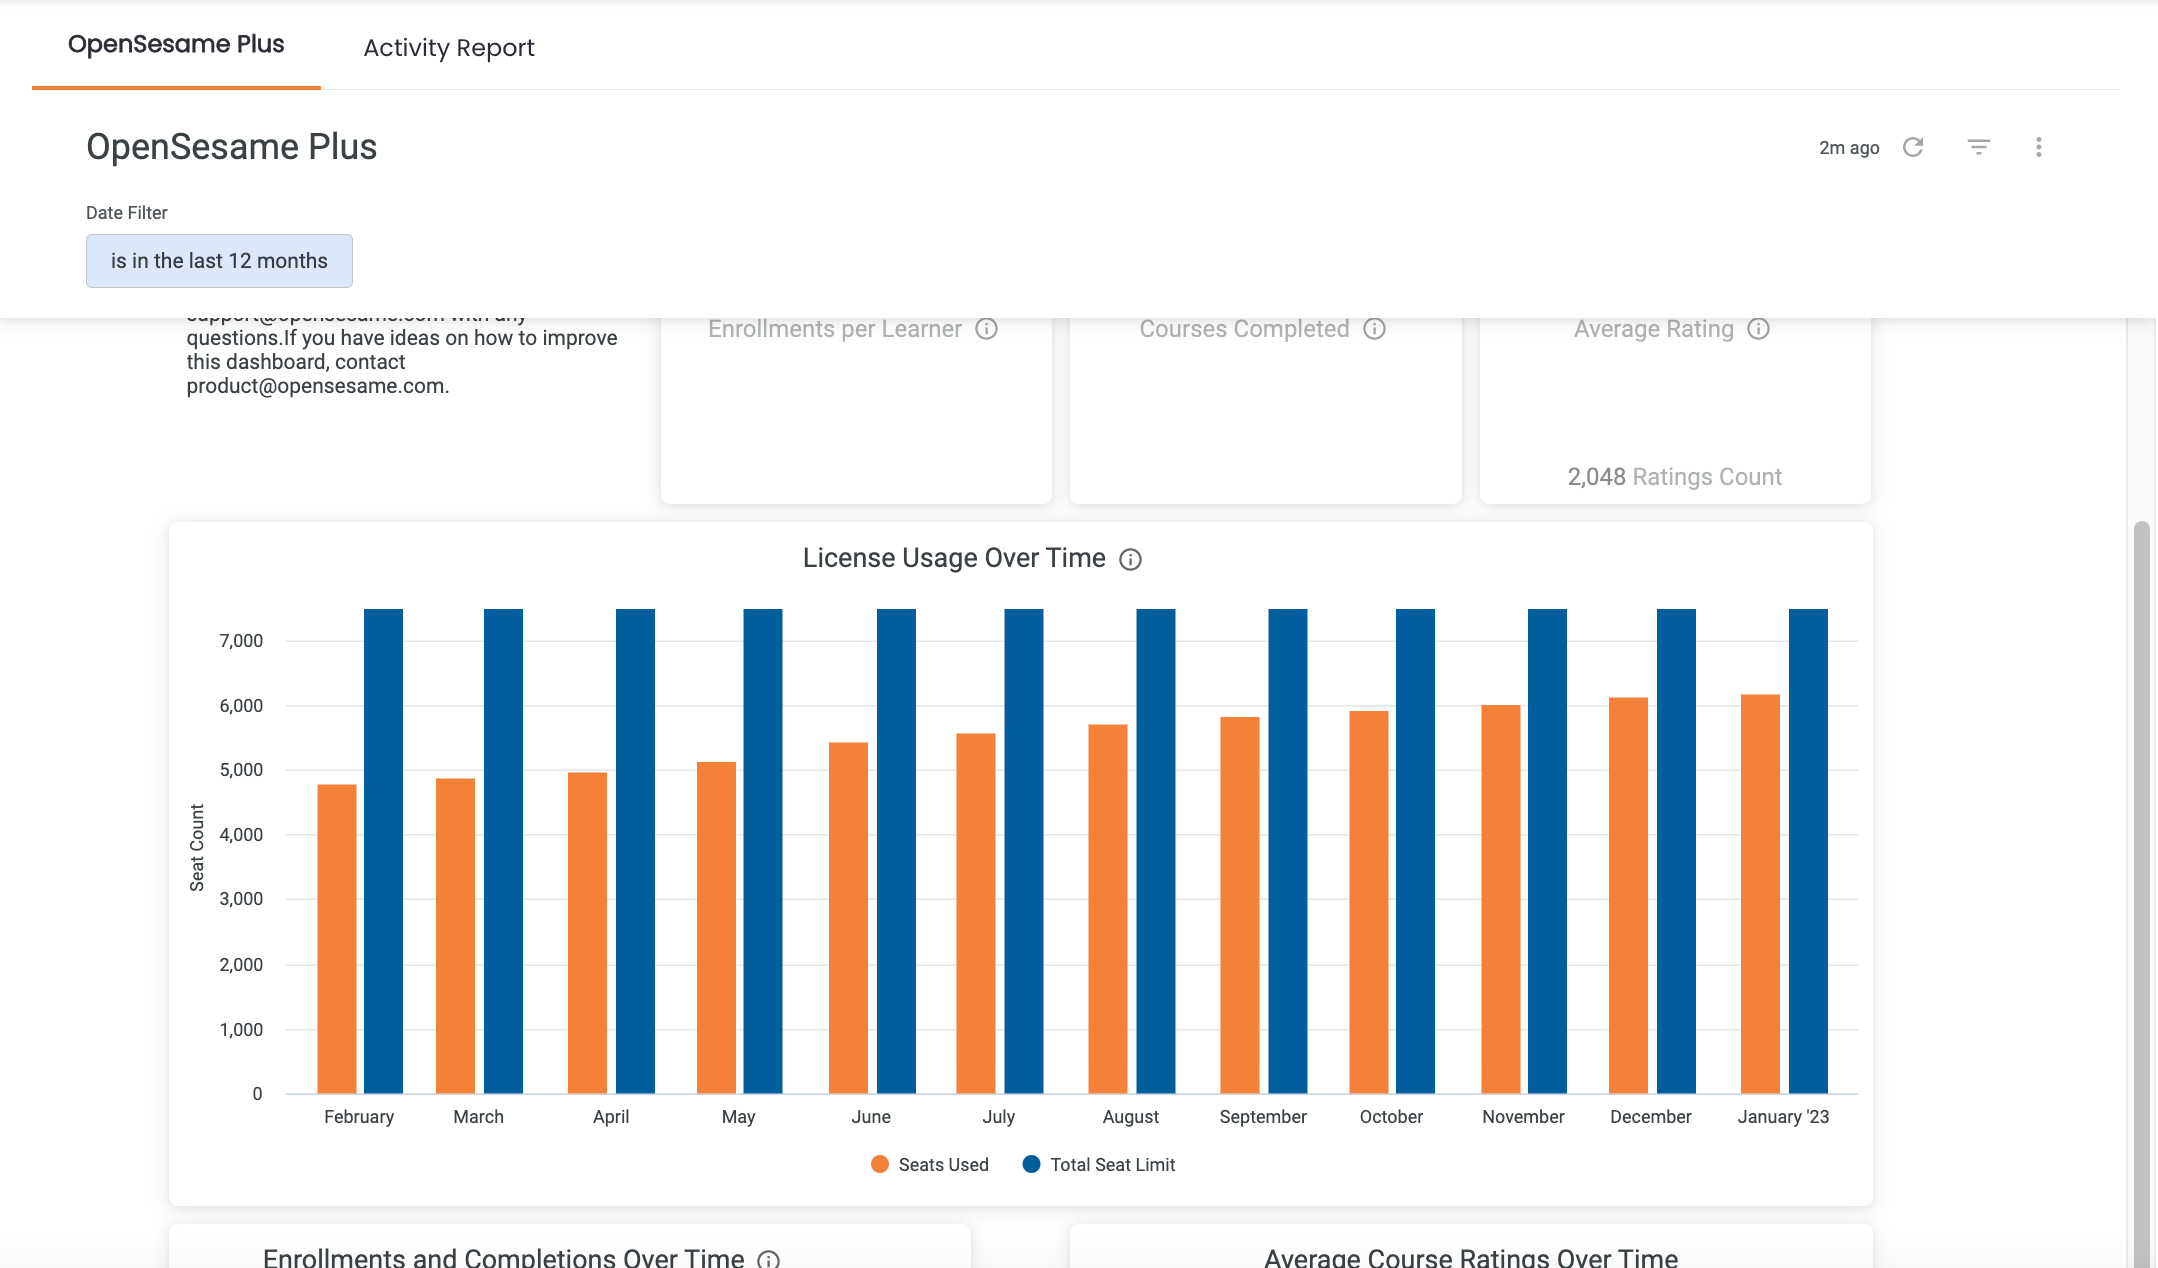Image resolution: width=2158 pixels, height=1268 pixels.
Task: Select December Seats Used orange bar
Action: (1628, 895)
